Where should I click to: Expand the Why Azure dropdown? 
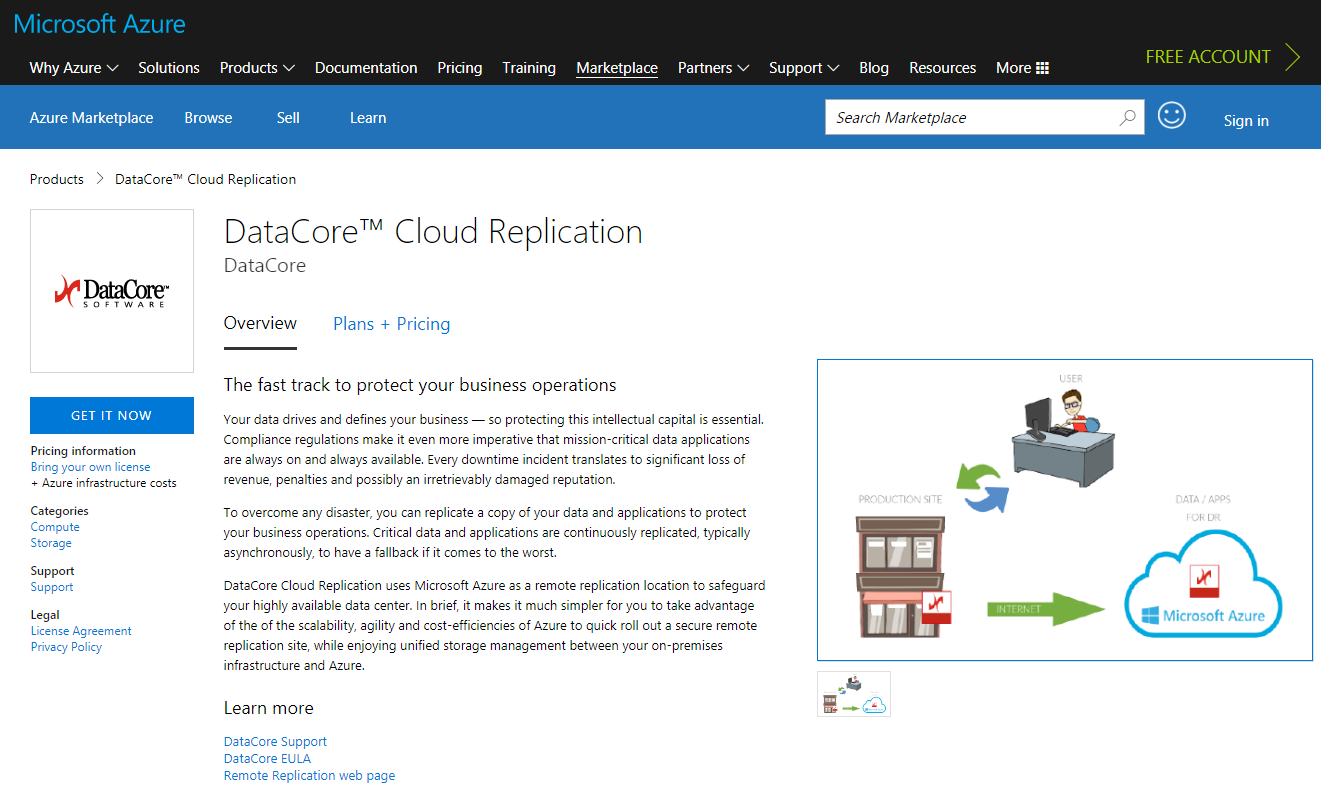pos(74,68)
